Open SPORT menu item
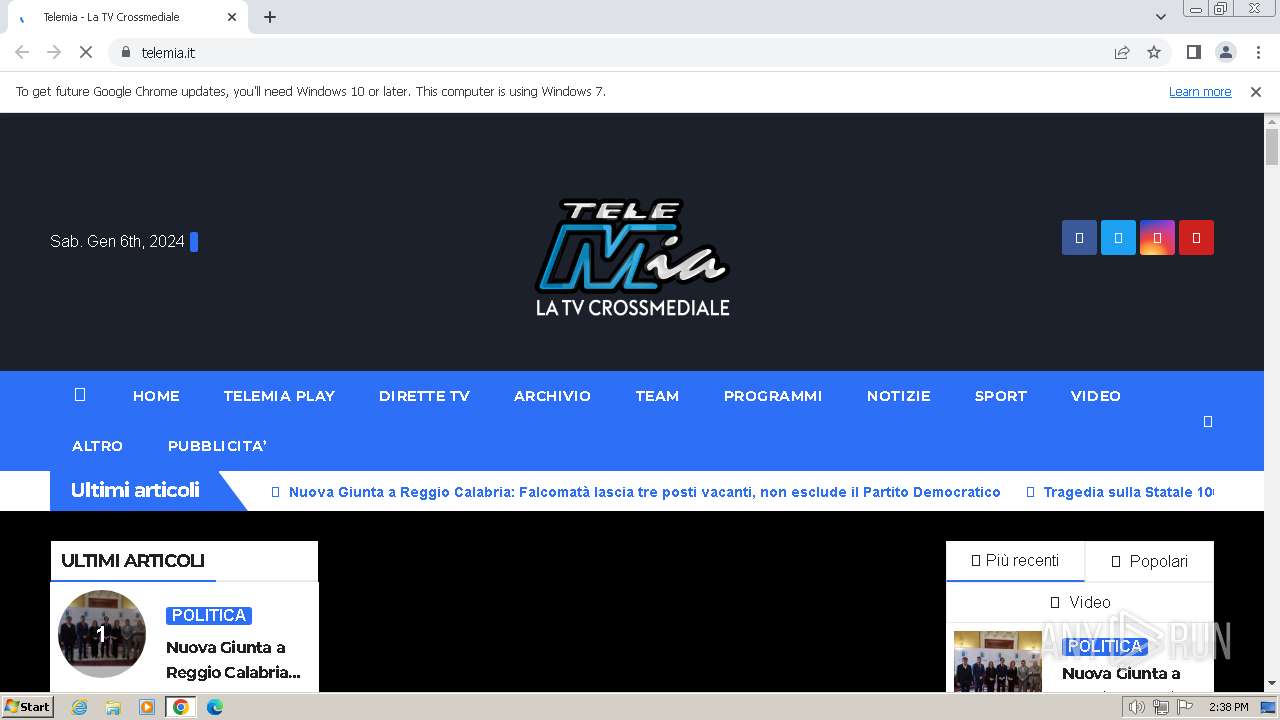This screenshot has width=1280, height=720. (x=1001, y=396)
